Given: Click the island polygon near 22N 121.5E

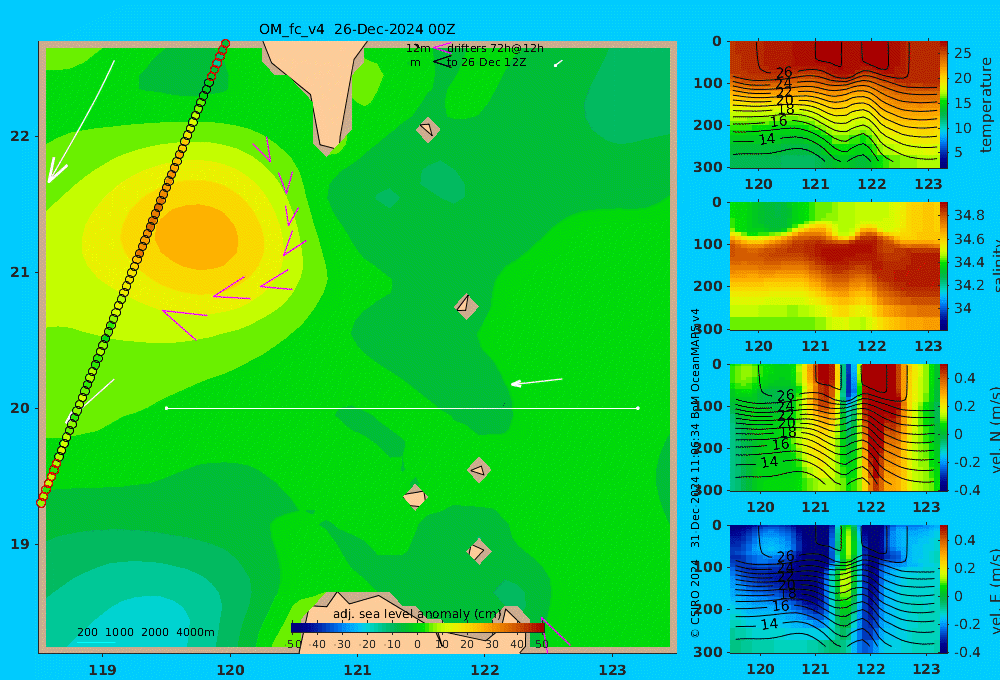Looking at the screenshot, I should coord(428,129).
